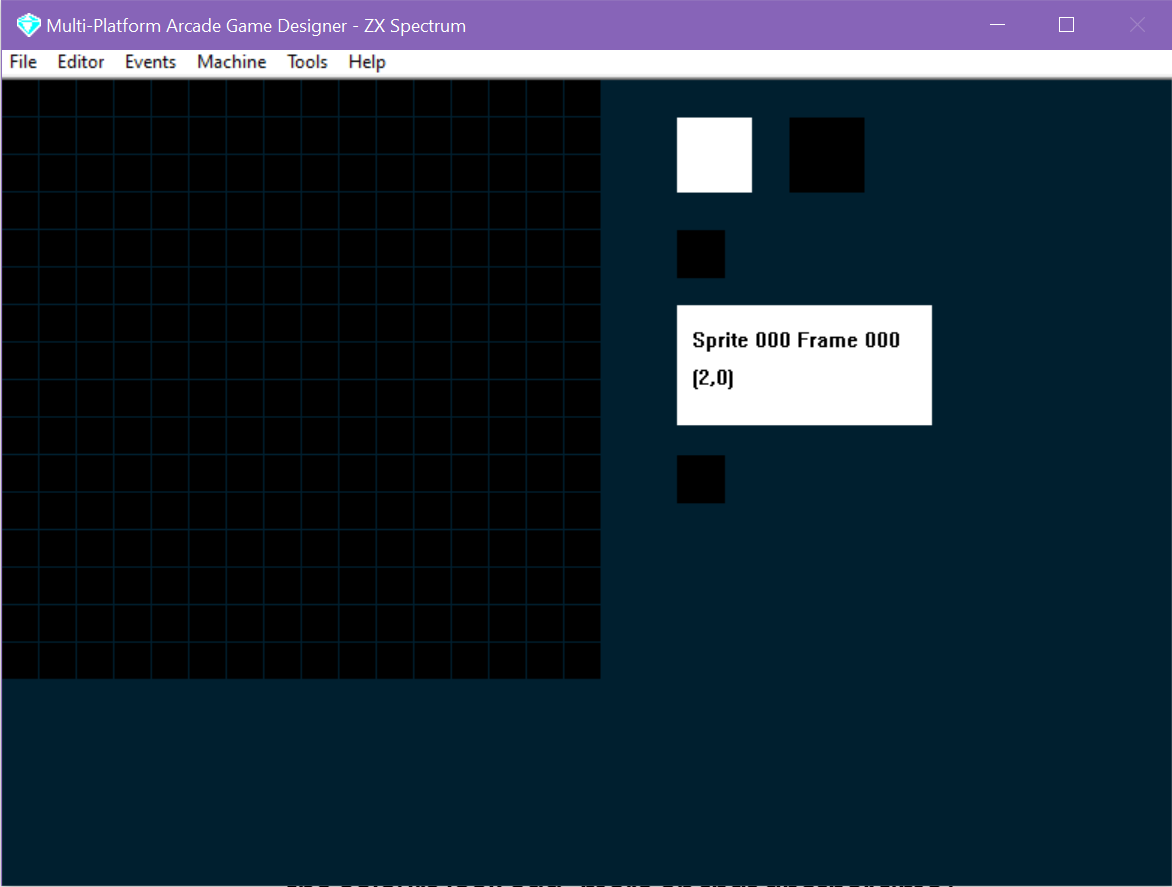
Task: Close the Arcade Game Designer window
Action: (x=1137, y=25)
